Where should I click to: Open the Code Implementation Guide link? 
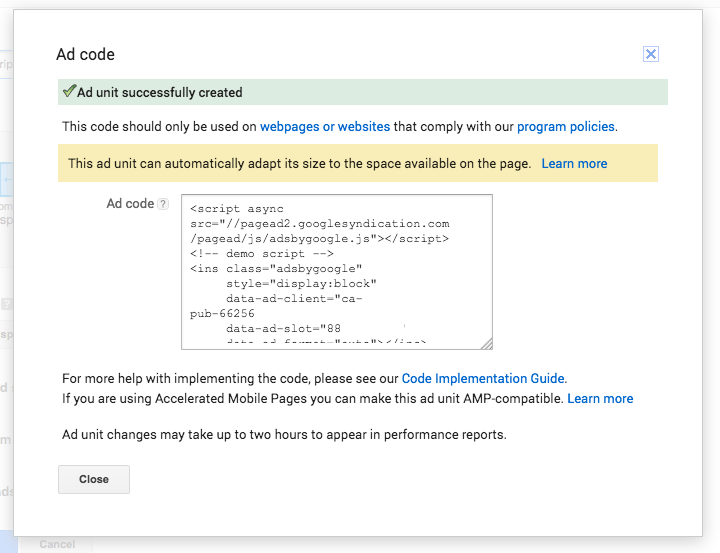(x=483, y=378)
